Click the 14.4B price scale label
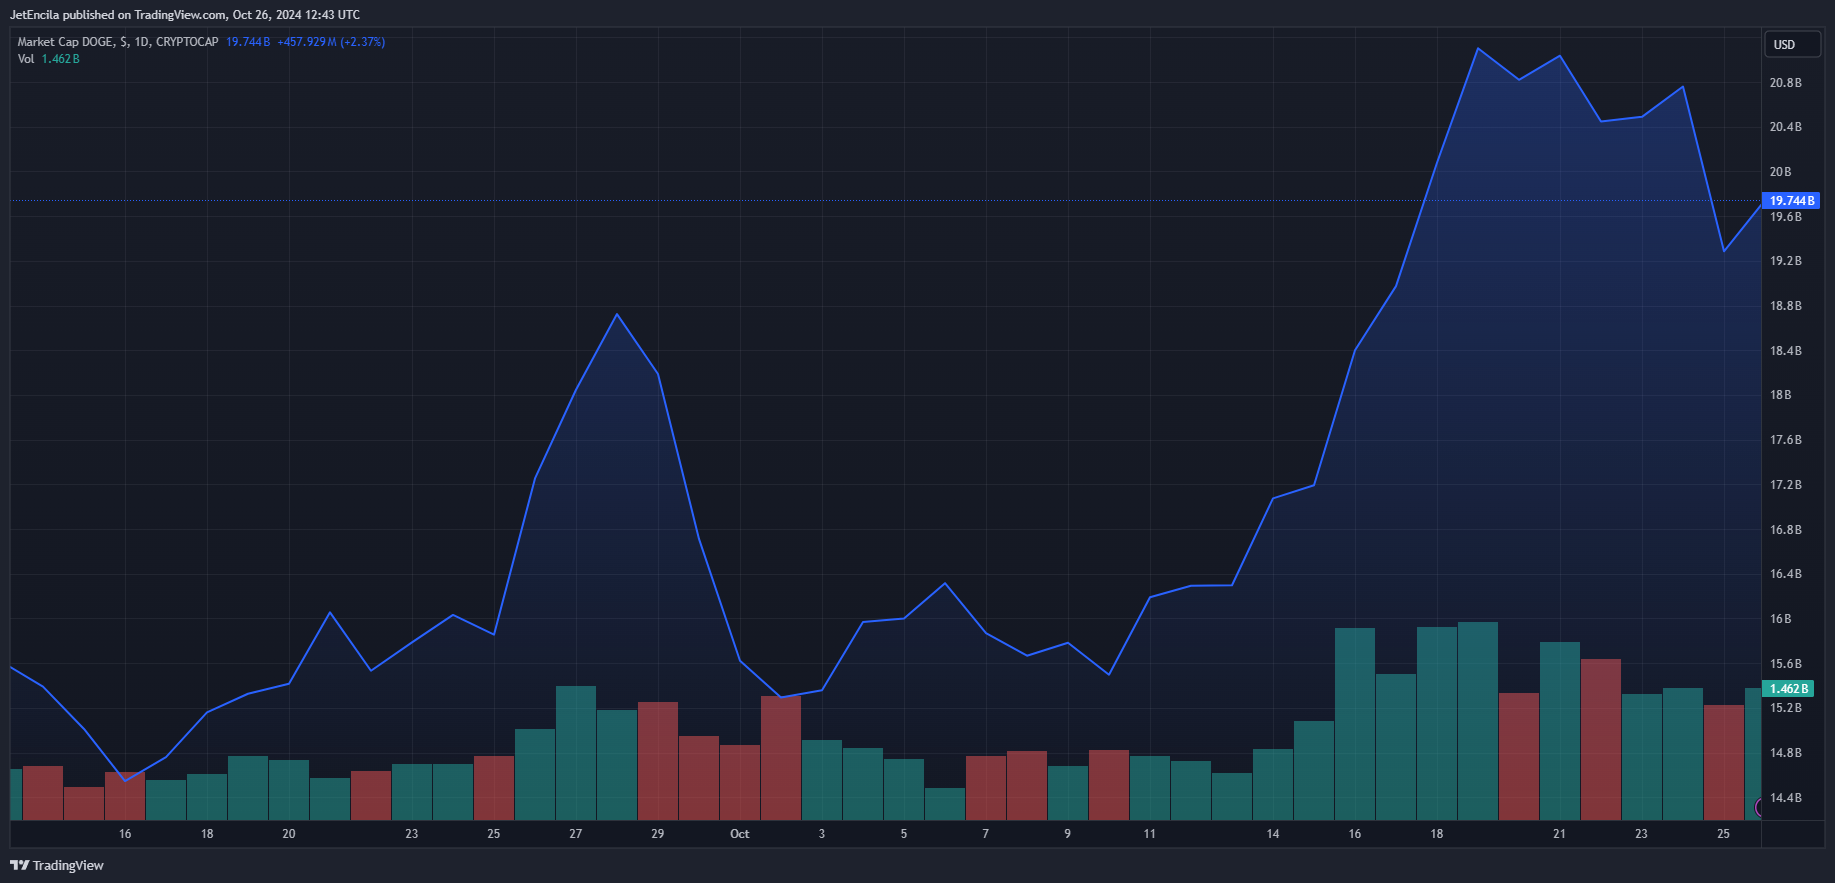The height and width of the screenshot is (883, 1835). pos(1785,798)
